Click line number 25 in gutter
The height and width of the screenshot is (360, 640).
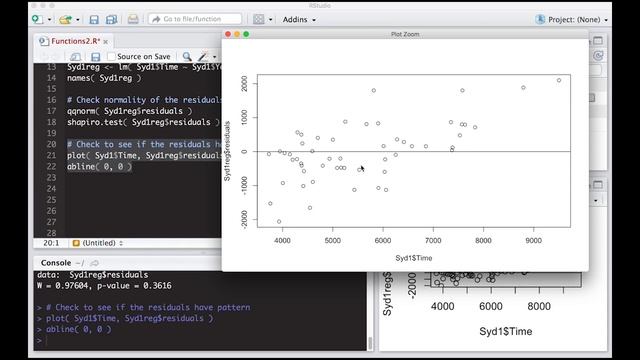tap(51, 200)
